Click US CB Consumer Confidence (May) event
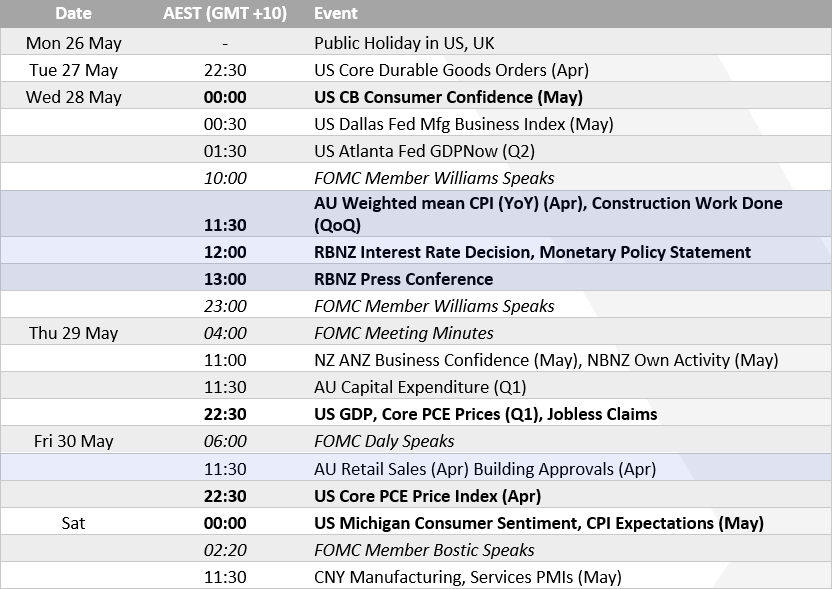832x589 pixels. 448,97
